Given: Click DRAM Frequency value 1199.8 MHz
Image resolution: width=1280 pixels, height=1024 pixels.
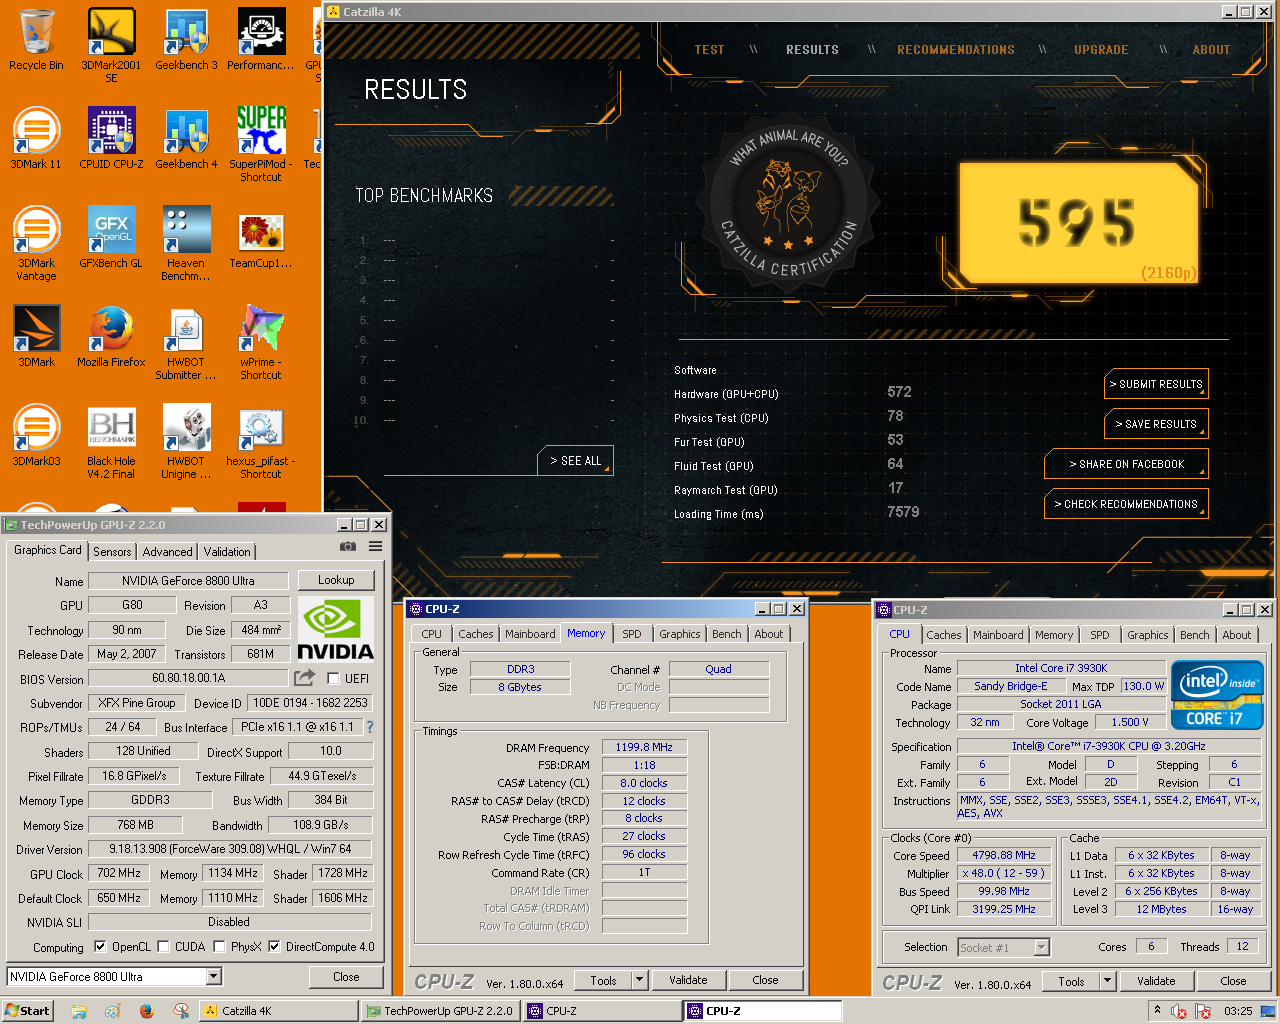Looking at the screenshot, I should [644, 747].
